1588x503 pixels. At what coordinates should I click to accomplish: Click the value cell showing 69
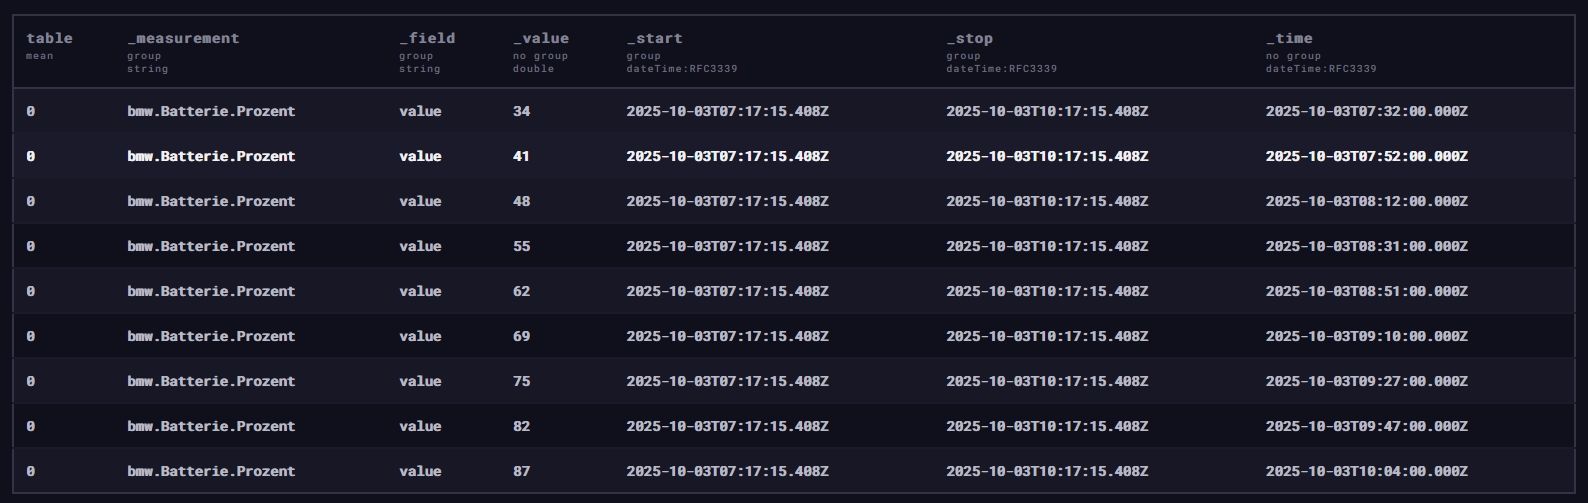click(521, 336)
